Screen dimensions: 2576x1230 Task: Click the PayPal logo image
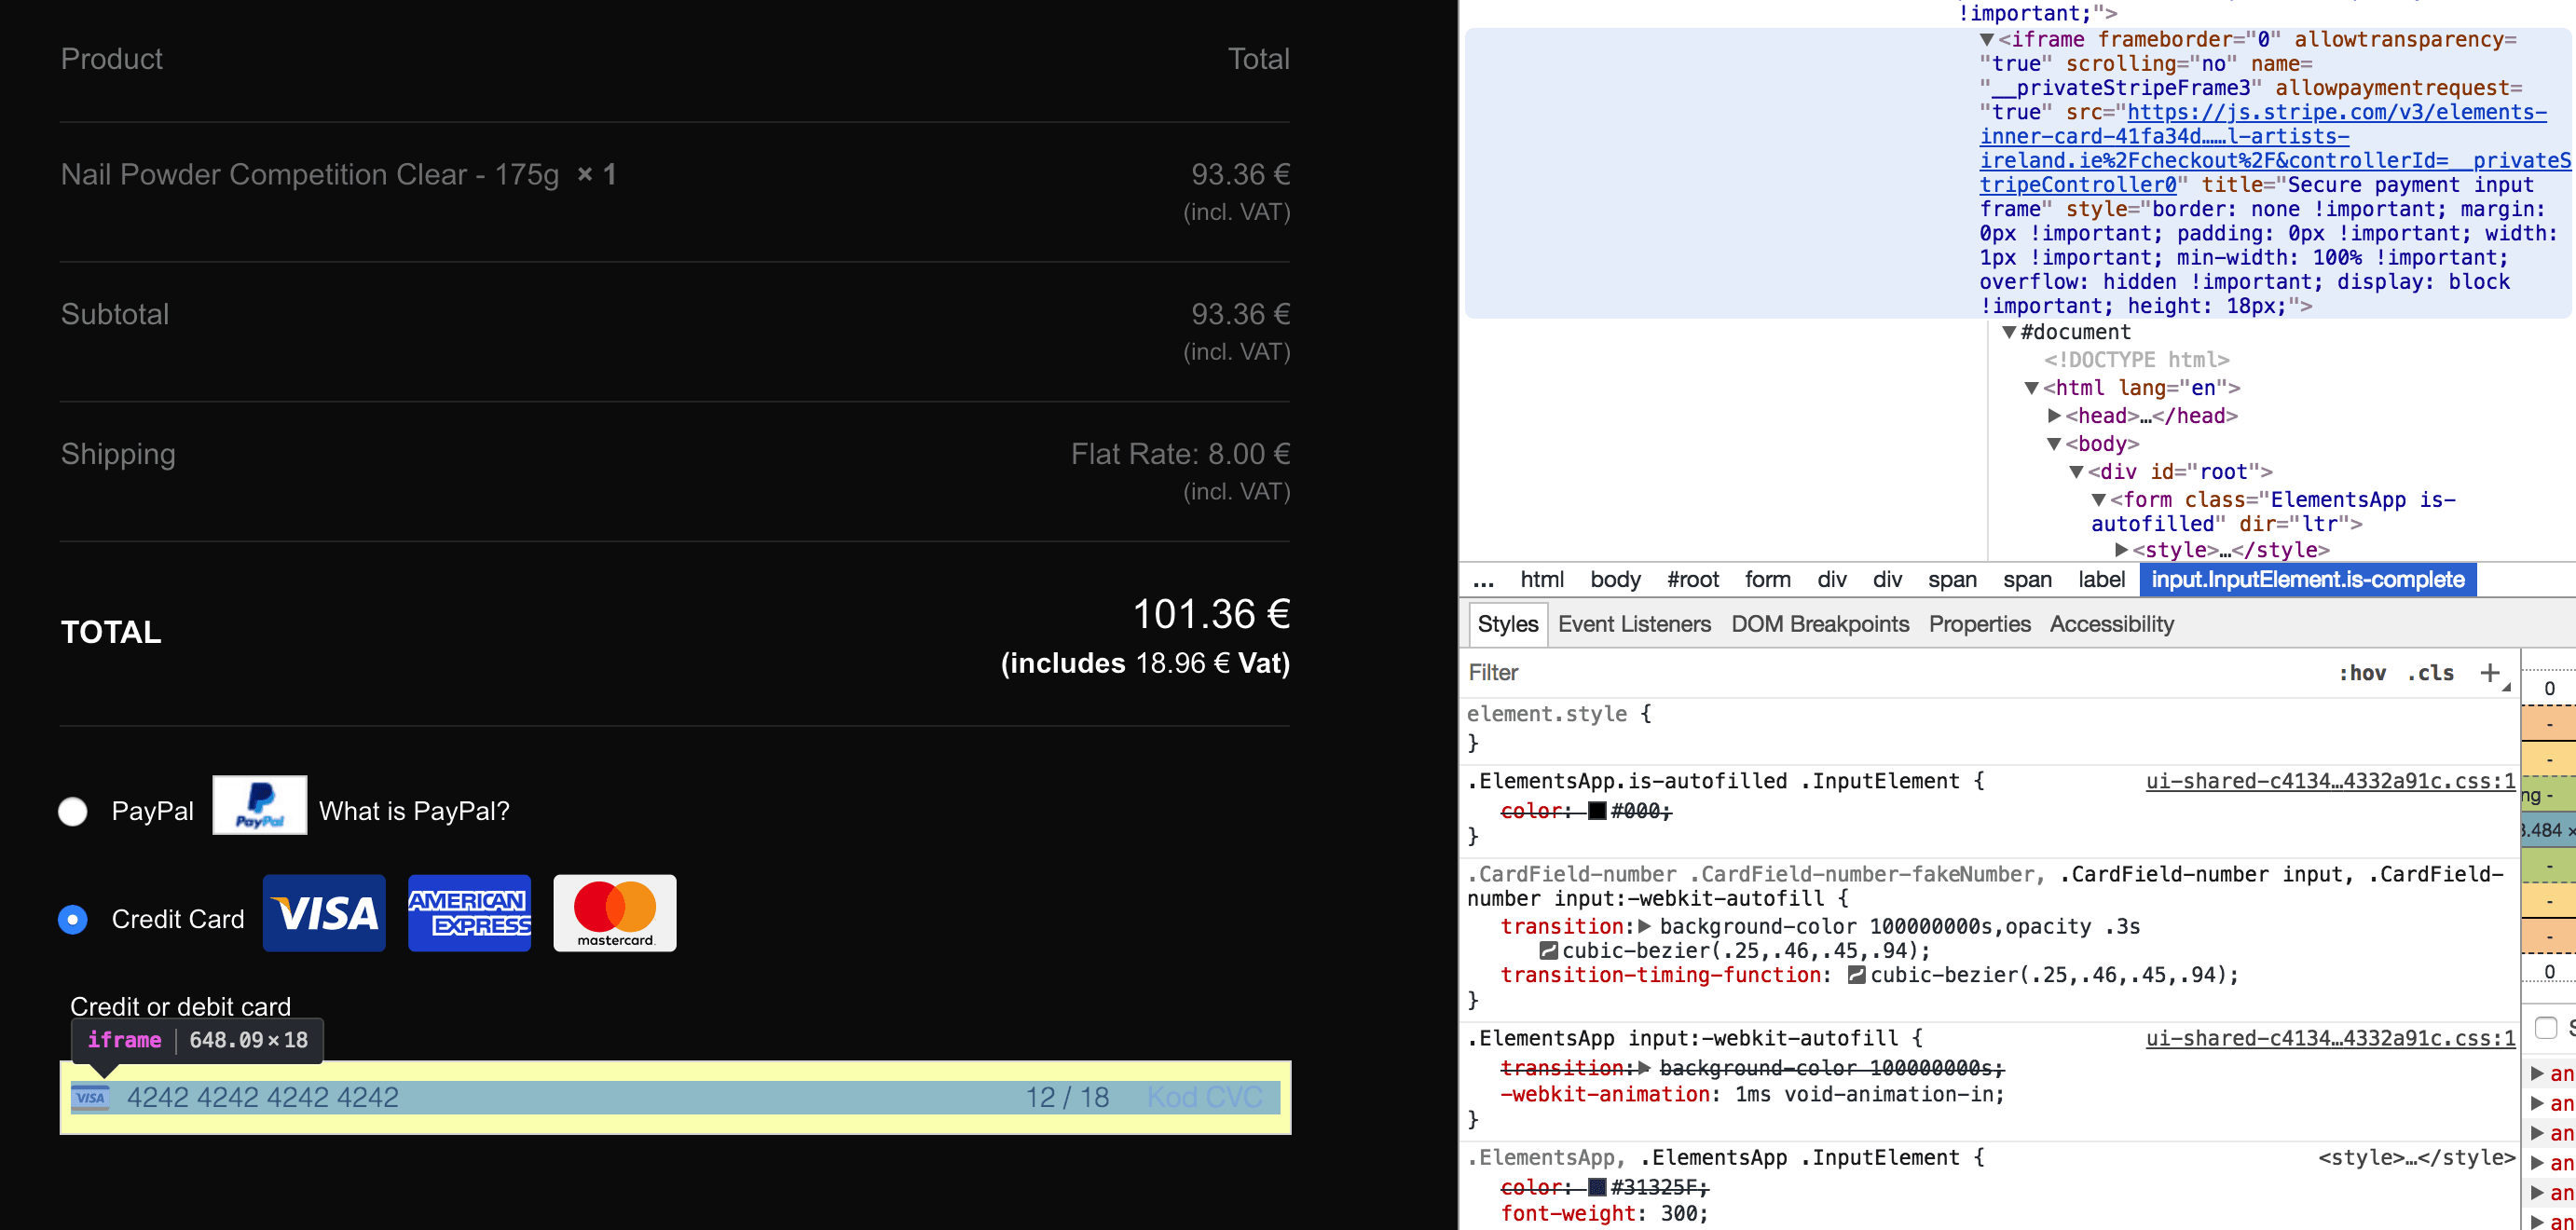point(259,805)
